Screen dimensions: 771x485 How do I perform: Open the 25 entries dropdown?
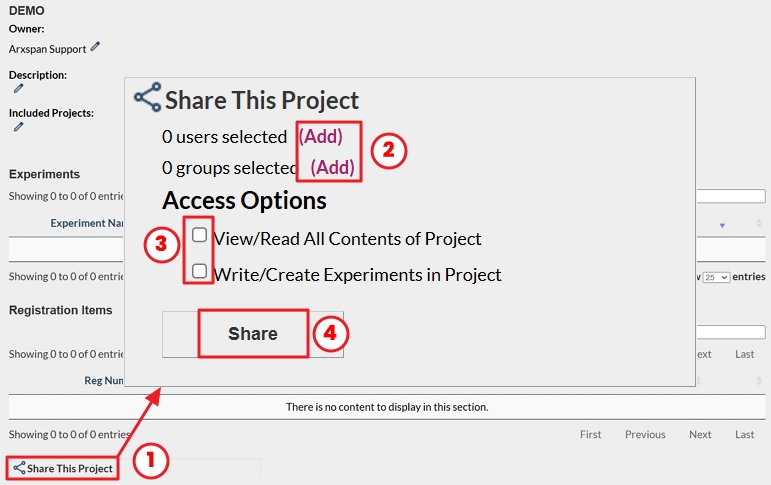[x=716, y=277]
